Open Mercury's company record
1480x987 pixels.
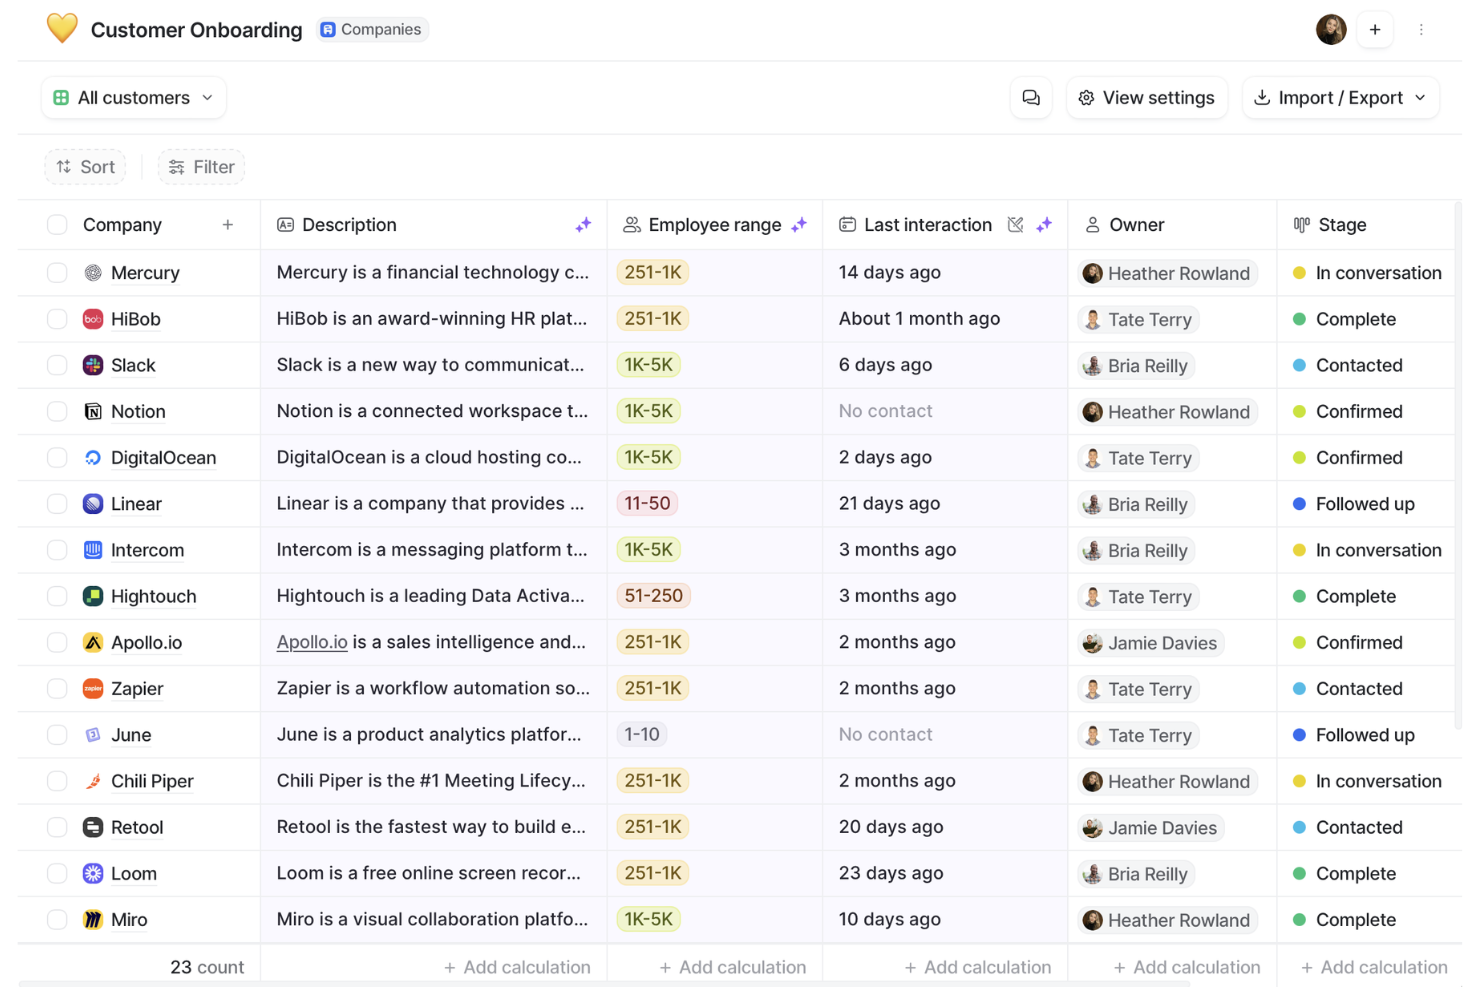(145, 272)
